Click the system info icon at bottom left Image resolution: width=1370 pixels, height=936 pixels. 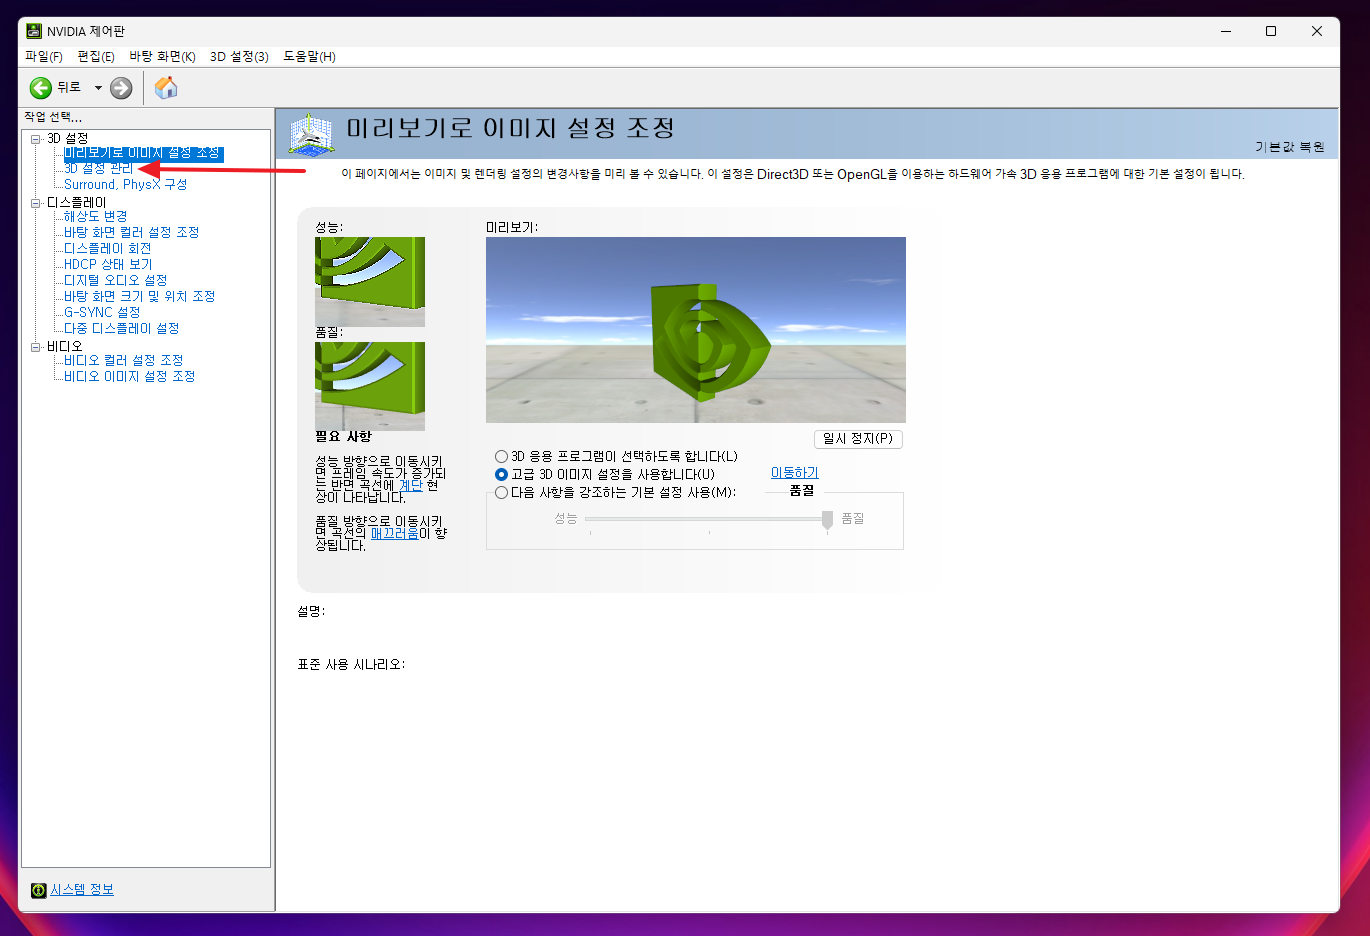click(x=38, y=890)
